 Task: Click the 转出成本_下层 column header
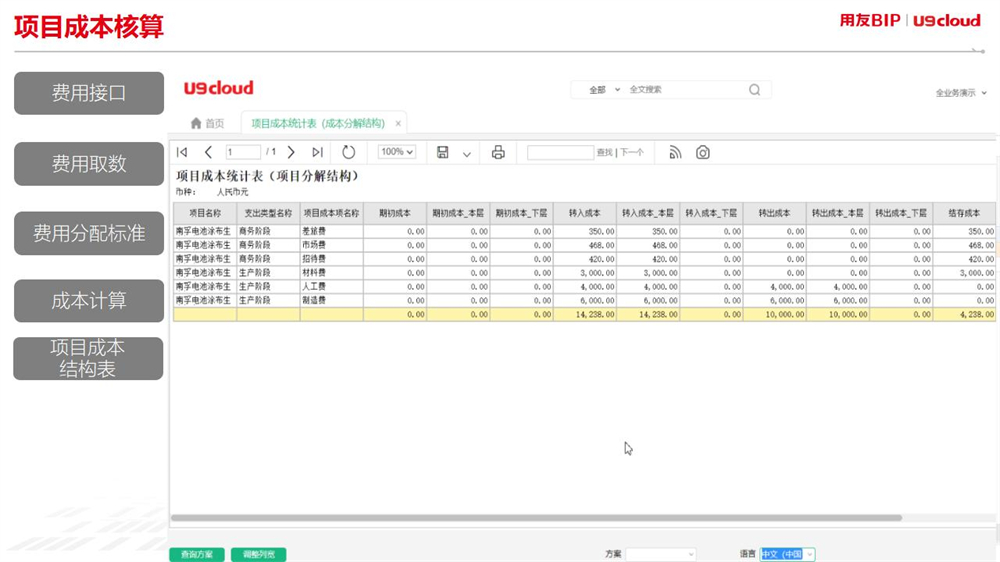[x=901, y=213]
